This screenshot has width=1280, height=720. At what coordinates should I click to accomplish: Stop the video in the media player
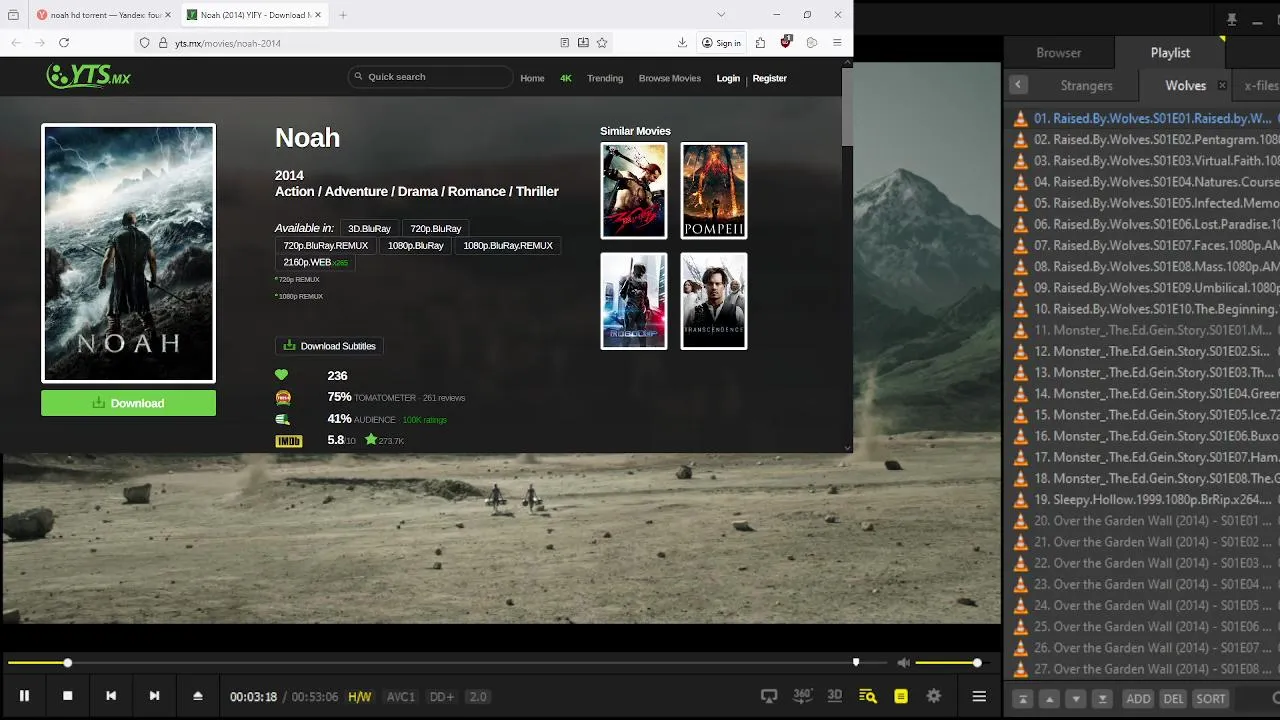68,696
